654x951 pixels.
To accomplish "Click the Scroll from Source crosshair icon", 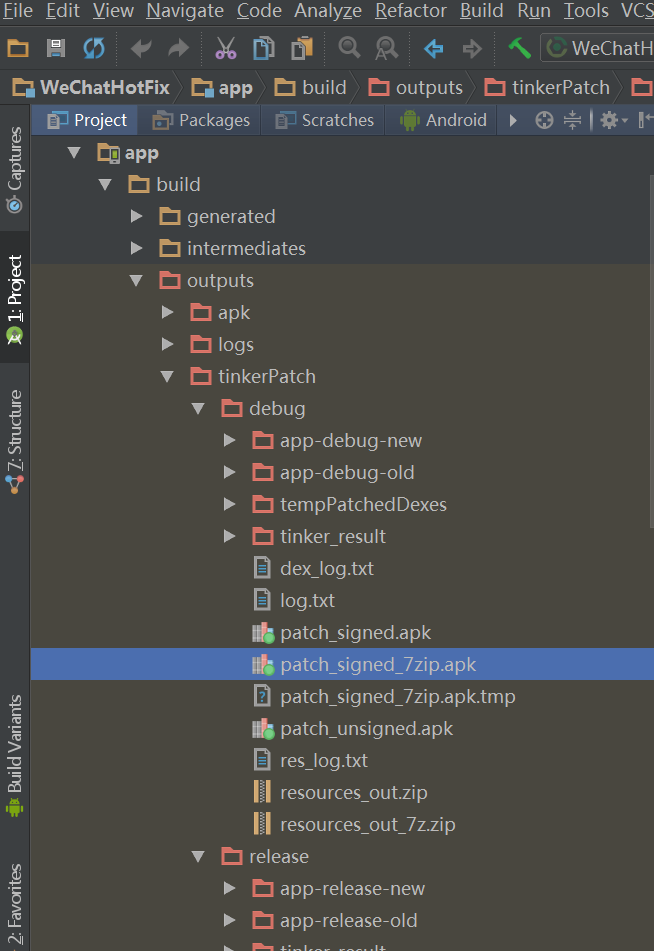I will tap(544, 120).
